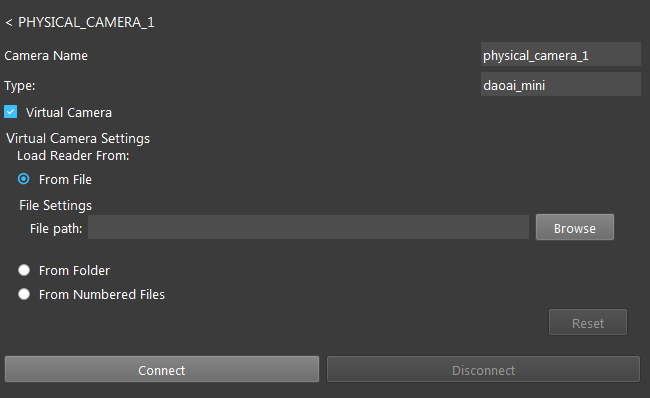Click the PHYSICAL_CAMERA_1 header title
The image size is (650, 398).
tap(86, 22)
